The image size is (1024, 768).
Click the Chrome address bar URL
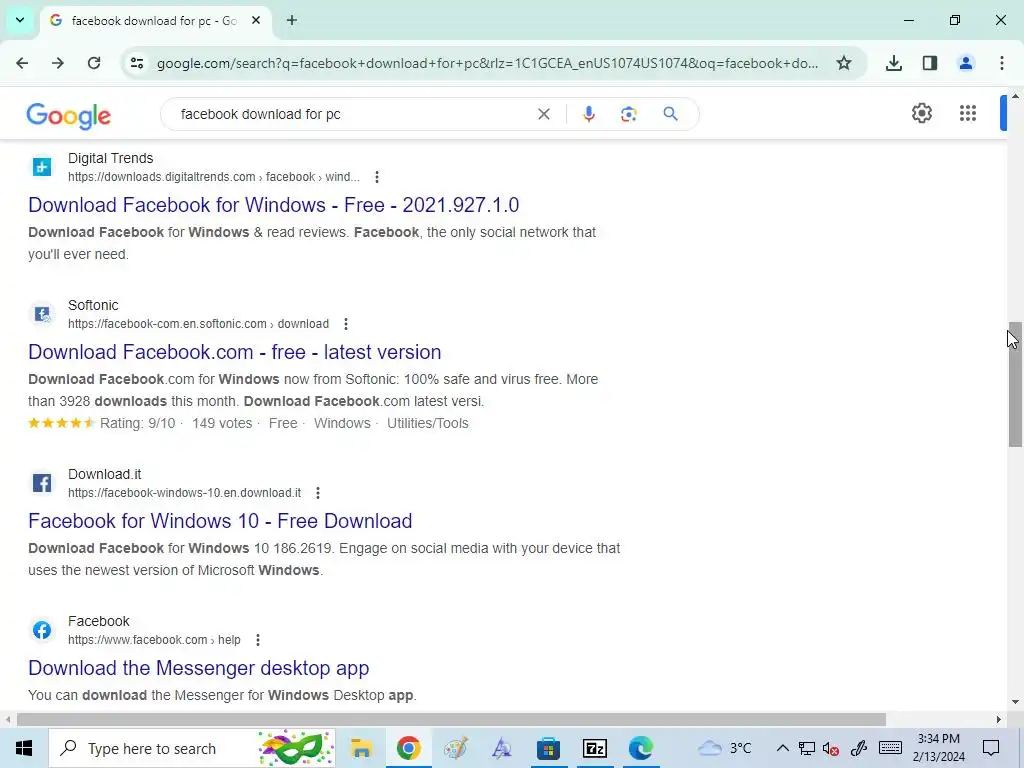pyautogui.click(x=487, y=63)
